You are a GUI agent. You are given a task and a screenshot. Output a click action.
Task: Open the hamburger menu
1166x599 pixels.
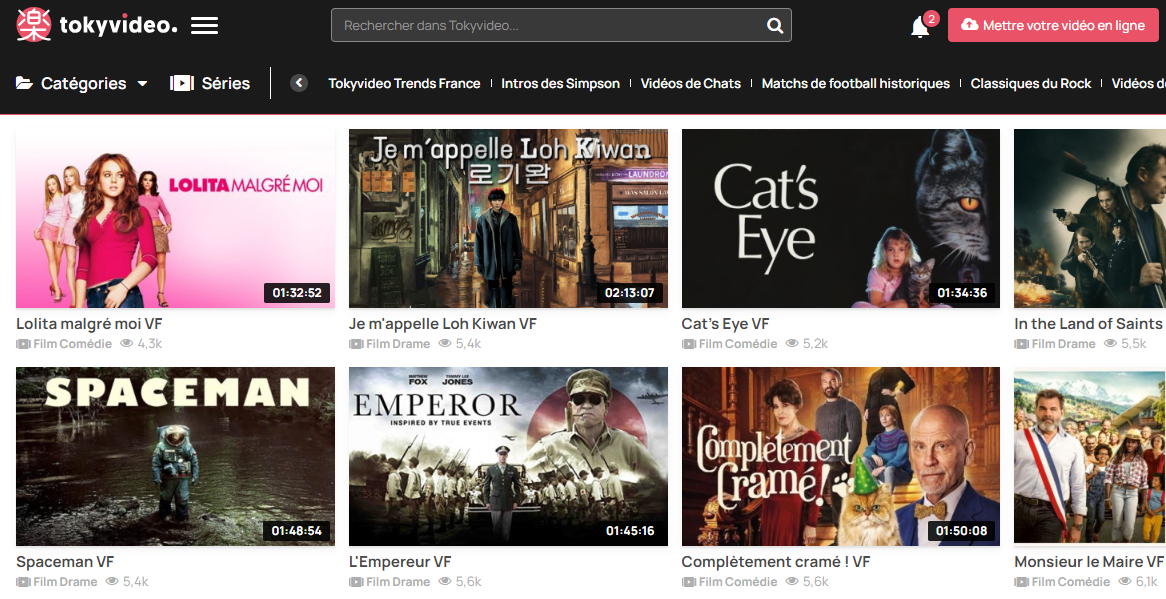tap(204, 25)
